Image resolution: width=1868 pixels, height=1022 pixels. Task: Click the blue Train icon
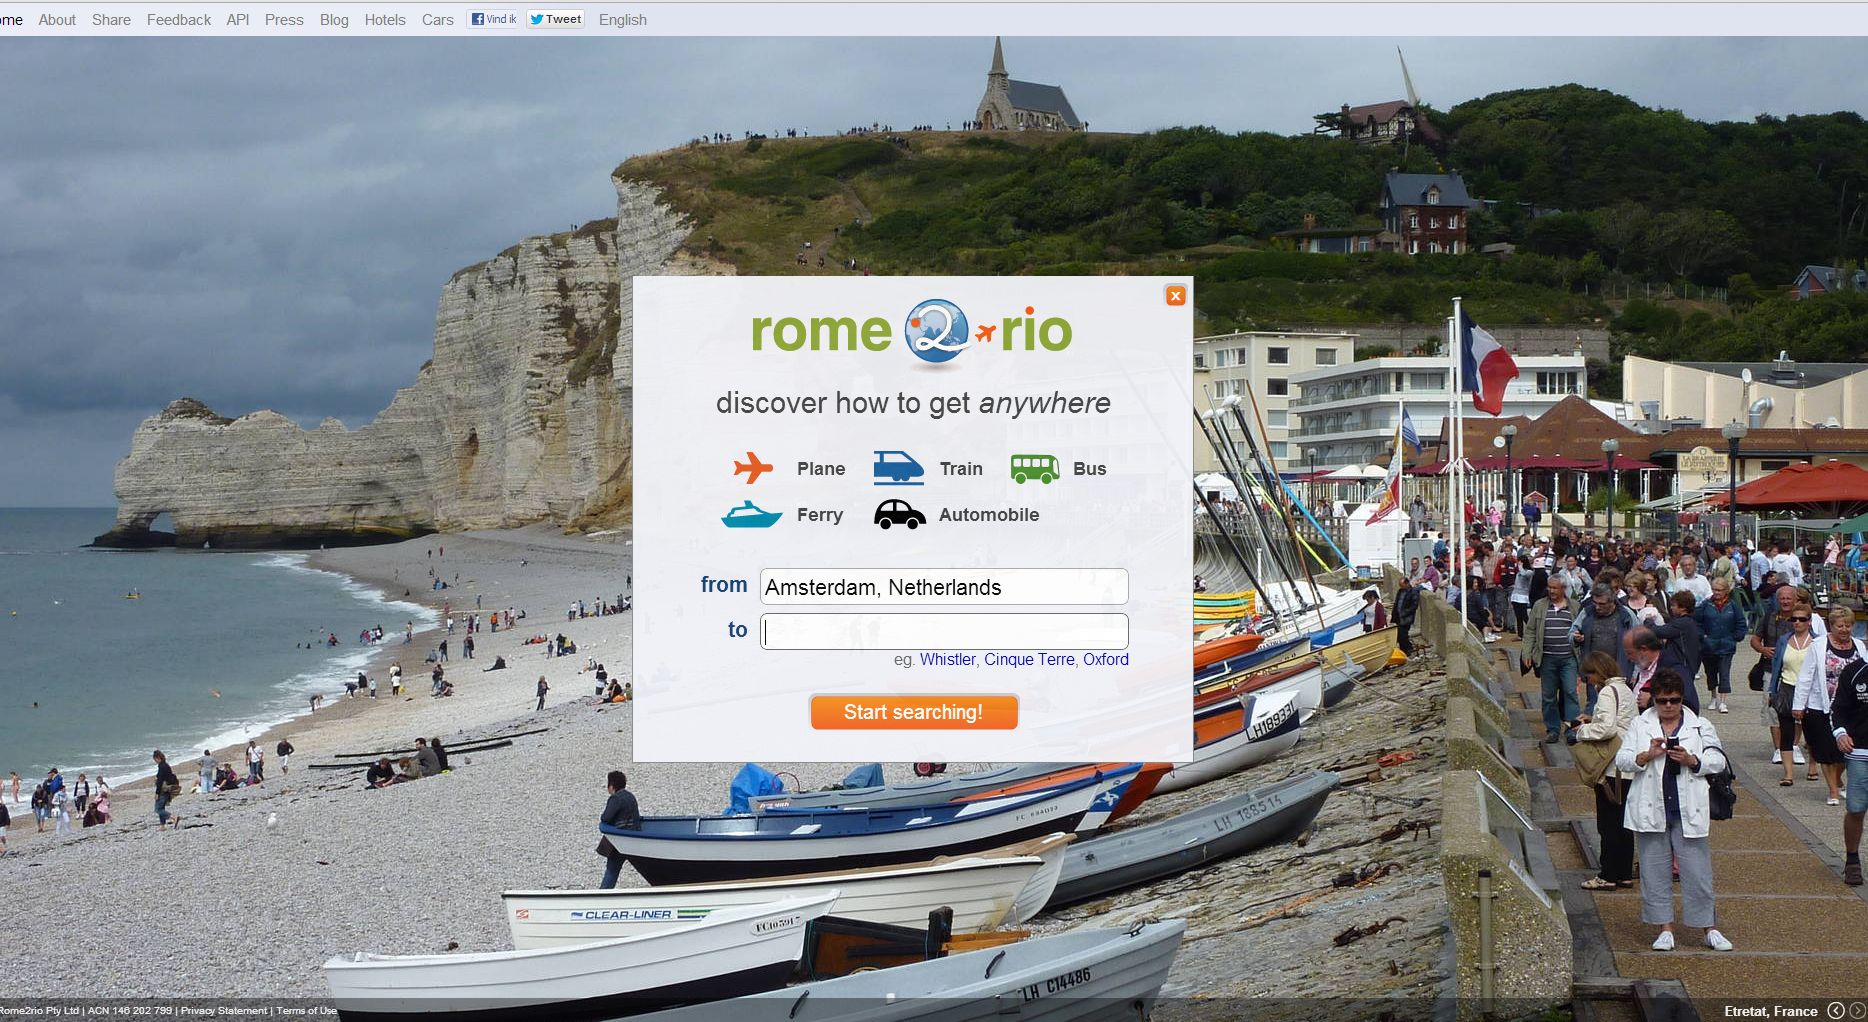898,468
